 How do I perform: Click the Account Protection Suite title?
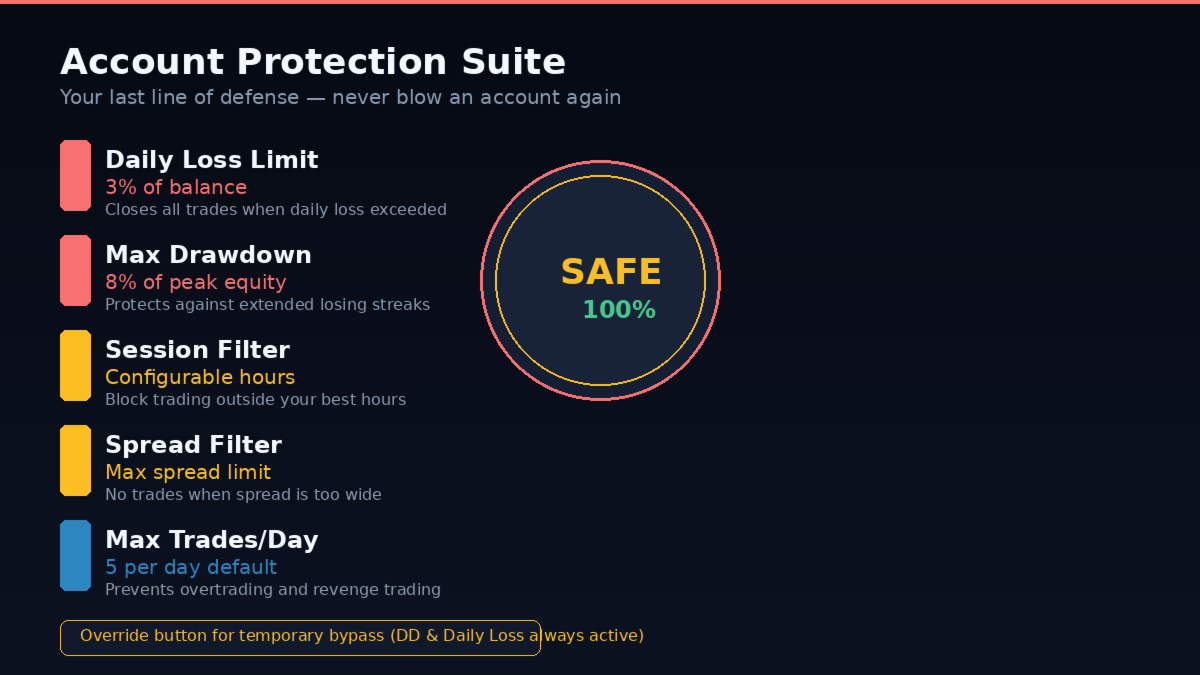click(313, 62)
